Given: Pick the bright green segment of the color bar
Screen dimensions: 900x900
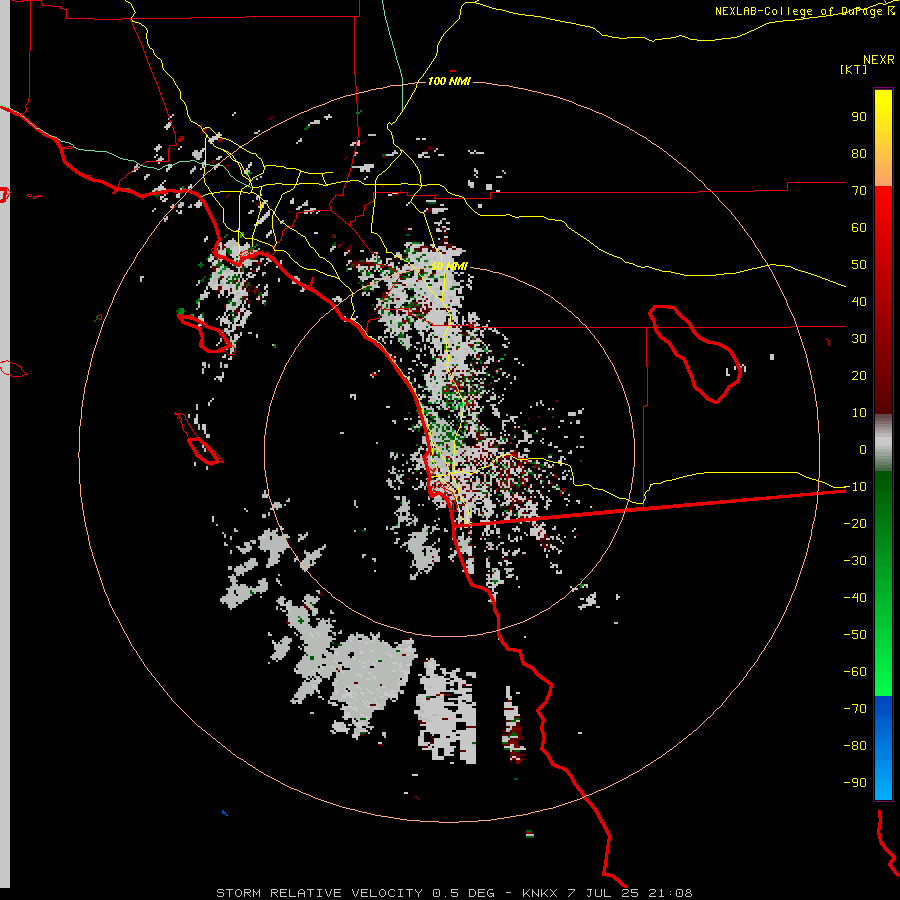Looking at the screenshot, I should pyautogui.click(x=883, y=643).
